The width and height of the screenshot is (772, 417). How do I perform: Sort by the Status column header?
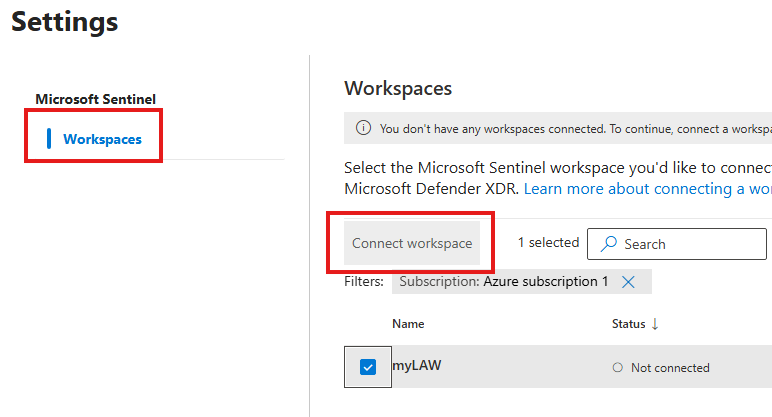click(x=628, y=324)
